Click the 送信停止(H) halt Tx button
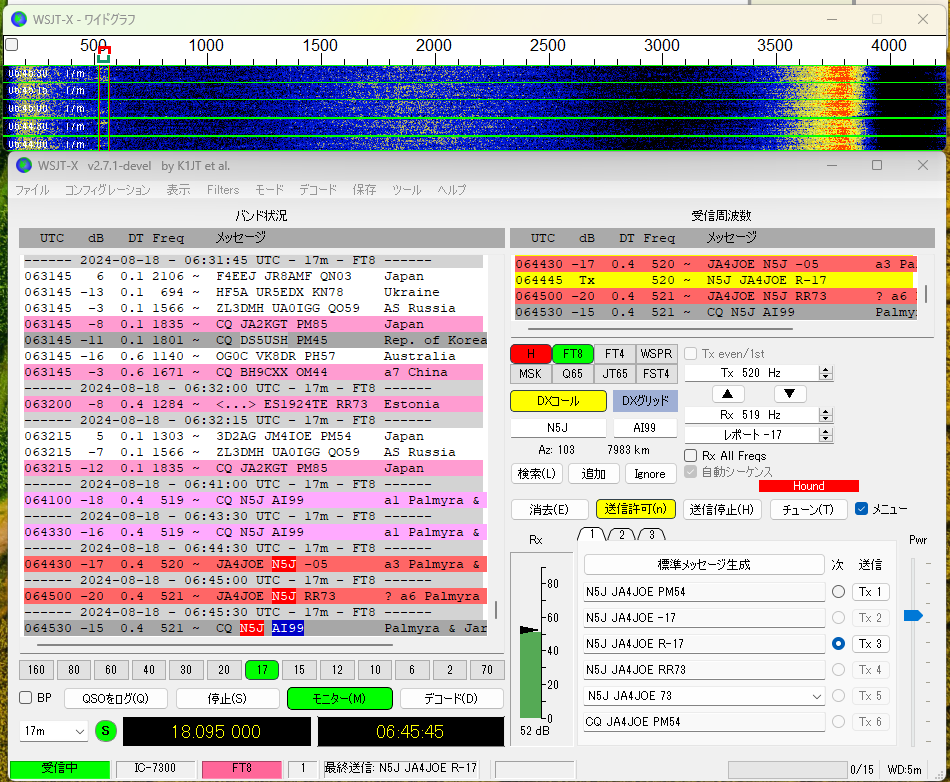Viewport: 950px width, 782px height. tap(722, 509)
